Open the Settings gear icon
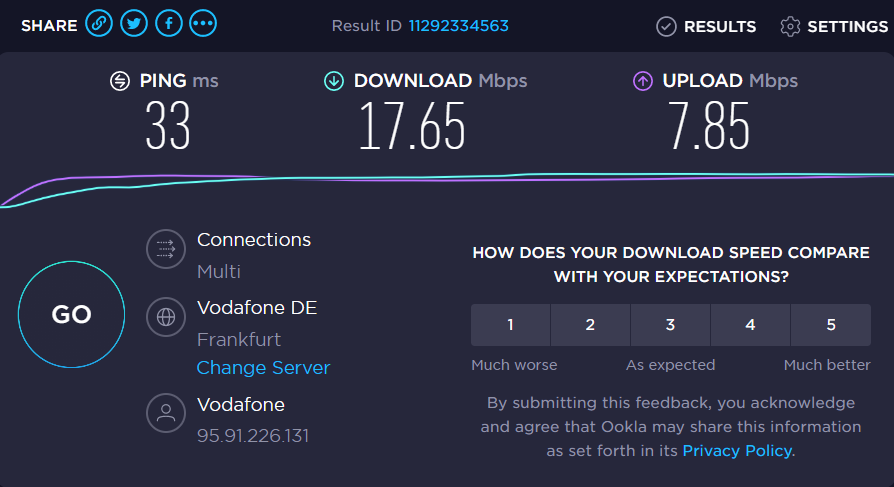Screen dimensions: 894x487 coord(790,26)
